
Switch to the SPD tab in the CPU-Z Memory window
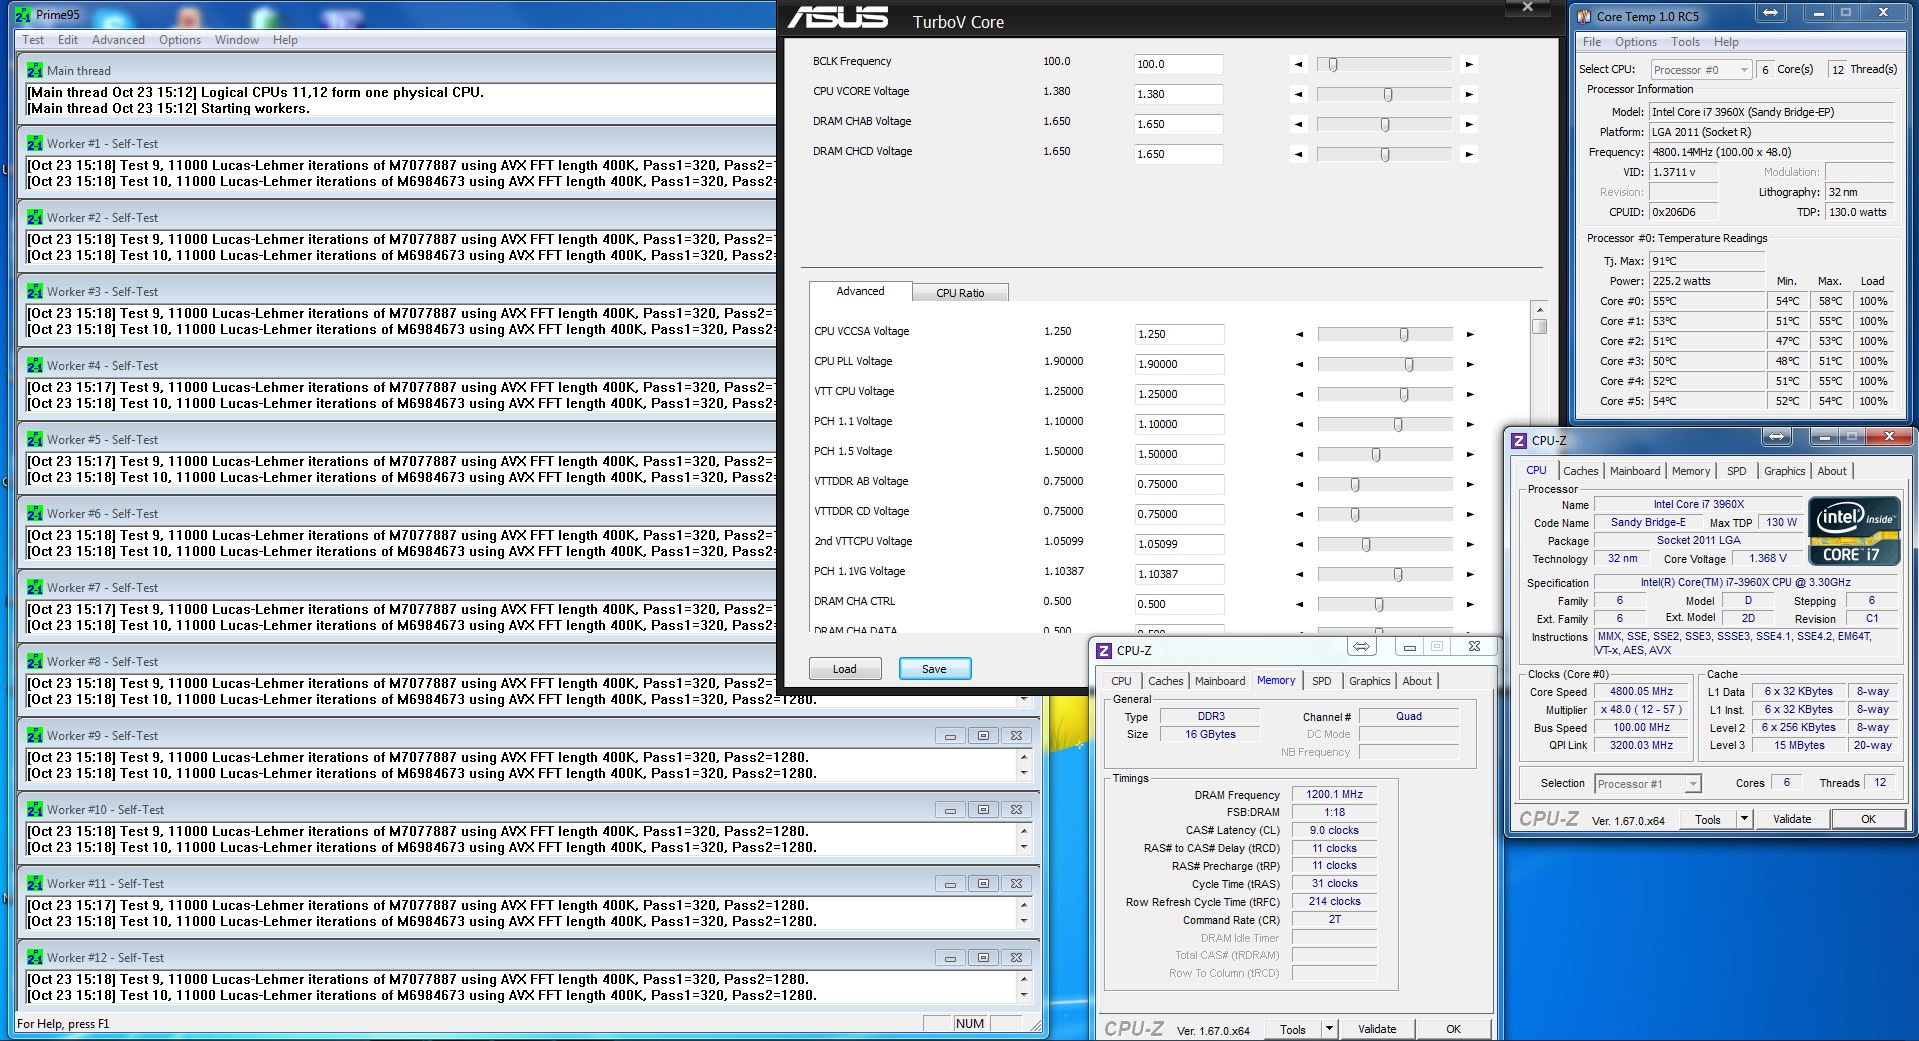click(1322, 681)
